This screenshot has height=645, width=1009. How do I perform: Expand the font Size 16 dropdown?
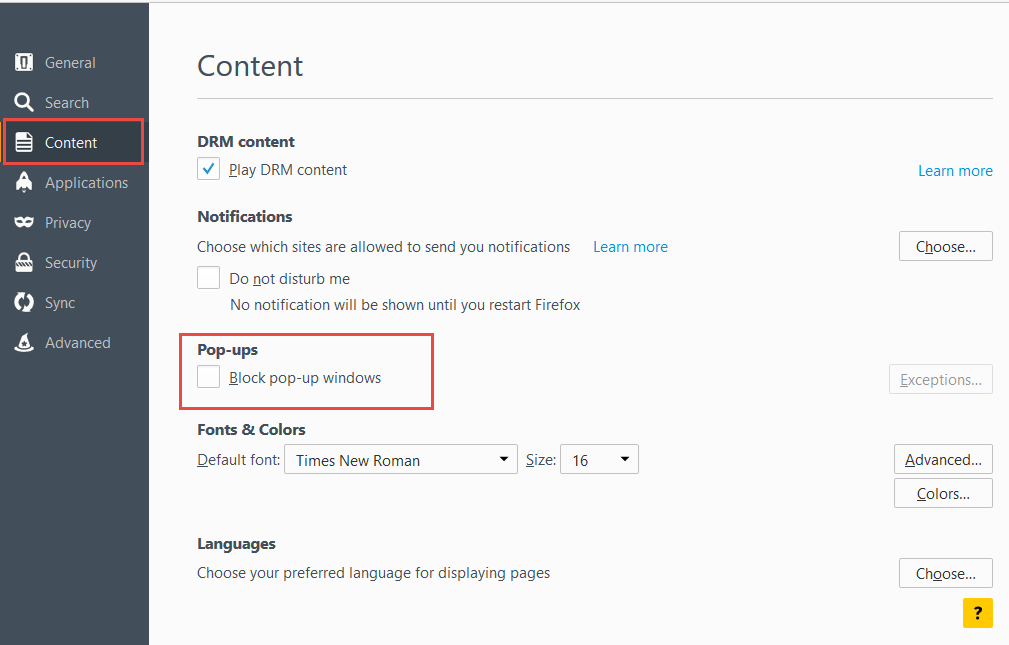click(x=599, y=460)
